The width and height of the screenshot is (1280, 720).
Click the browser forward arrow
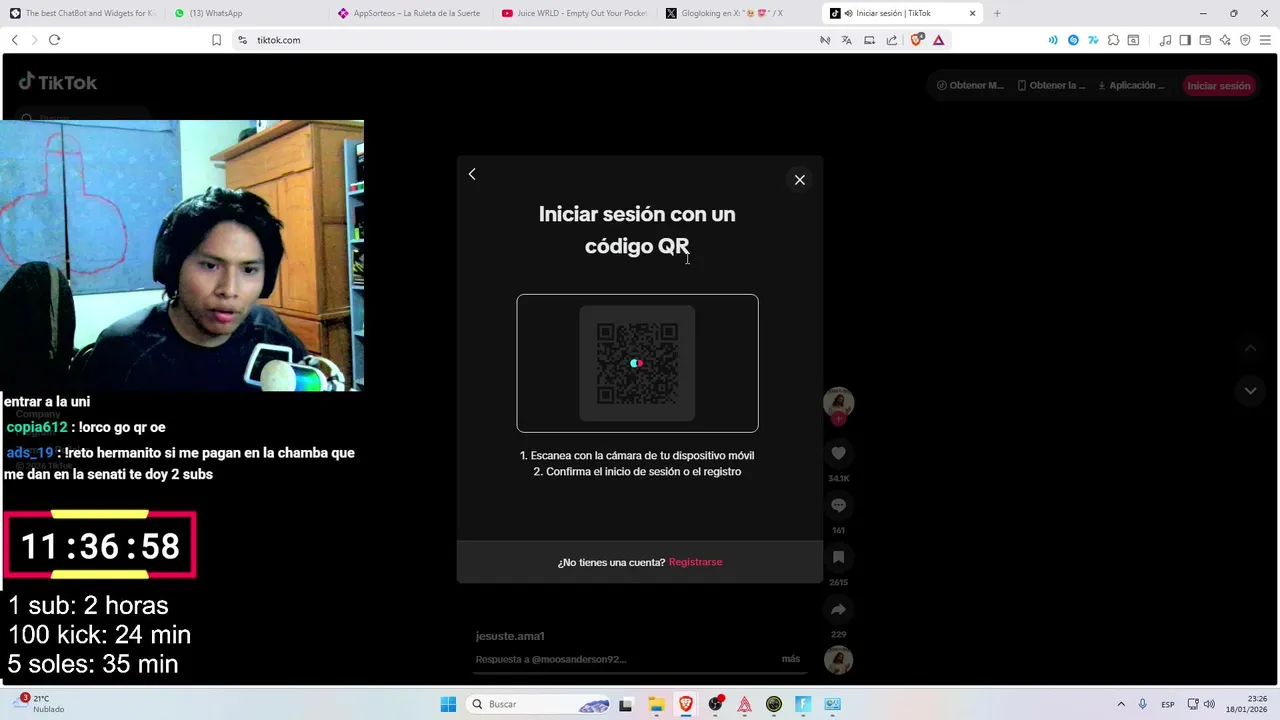click(x=34, y=40)
